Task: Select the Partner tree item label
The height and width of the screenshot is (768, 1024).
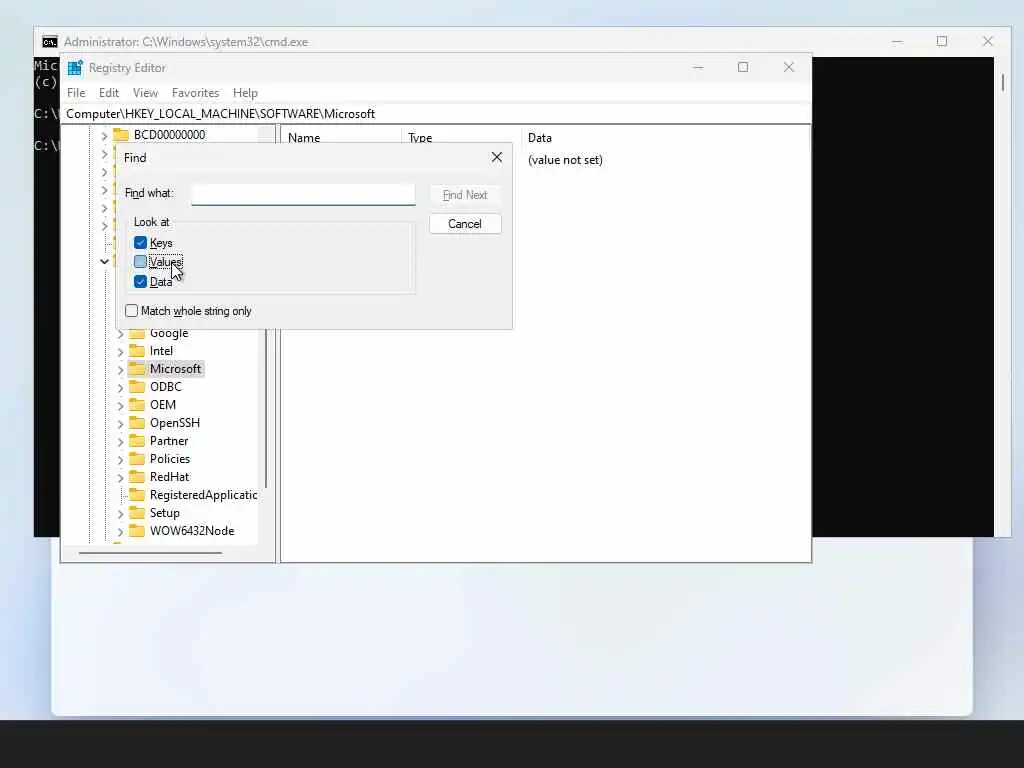Action: pyautogui.click(x=168, y=441)
